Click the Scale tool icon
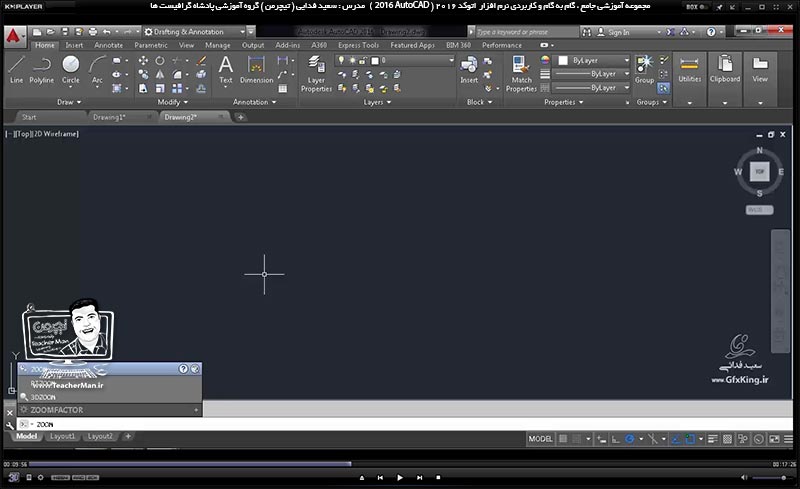The width and height of the screenshot is (800, 489). click(x=160, y=88)
